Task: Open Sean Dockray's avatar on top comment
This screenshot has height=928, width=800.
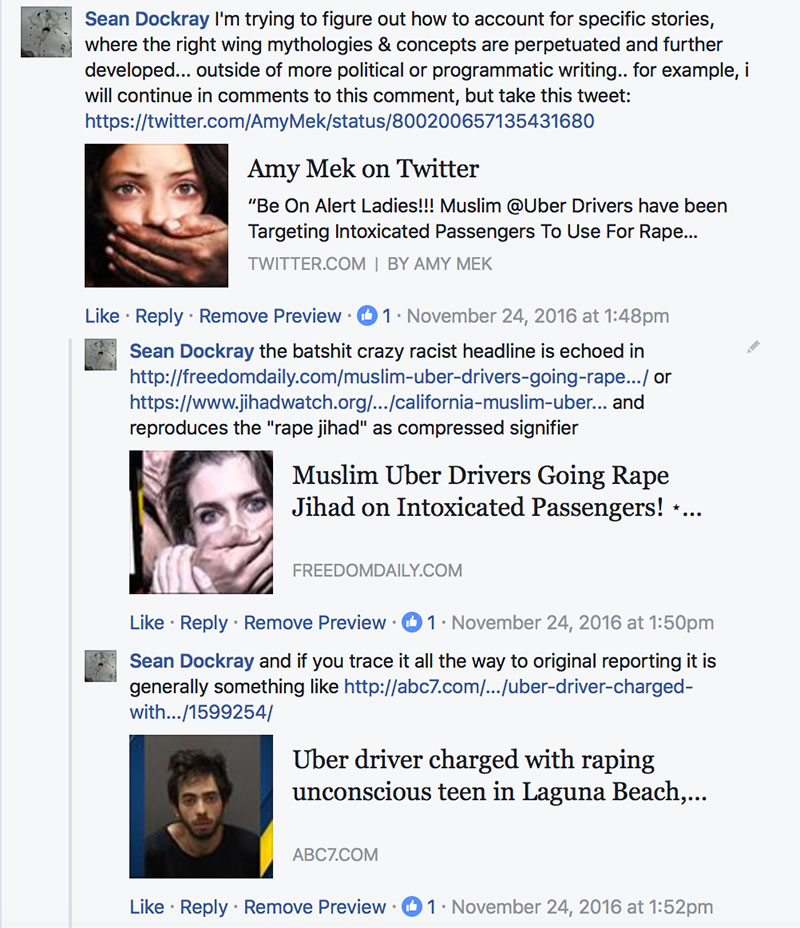Action: pos(46,32)
